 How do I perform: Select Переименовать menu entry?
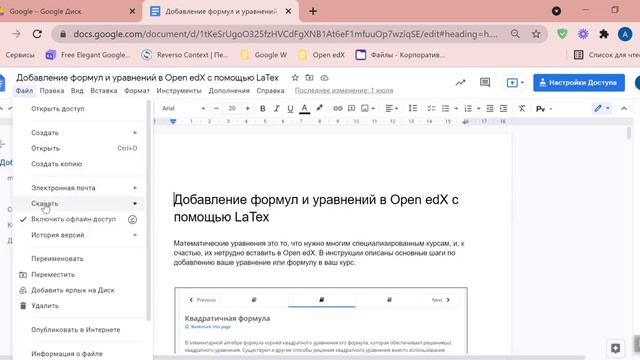(80, 259)
